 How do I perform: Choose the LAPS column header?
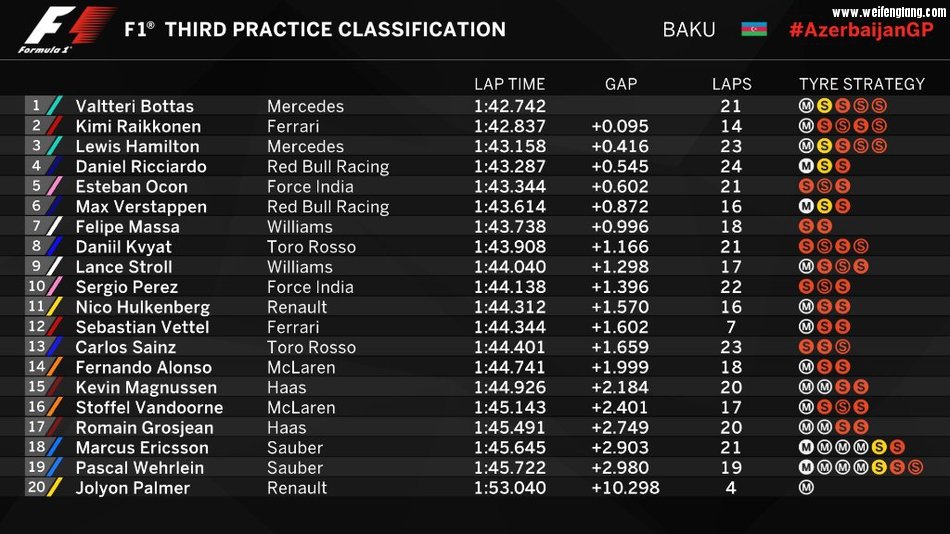(731, 84)
